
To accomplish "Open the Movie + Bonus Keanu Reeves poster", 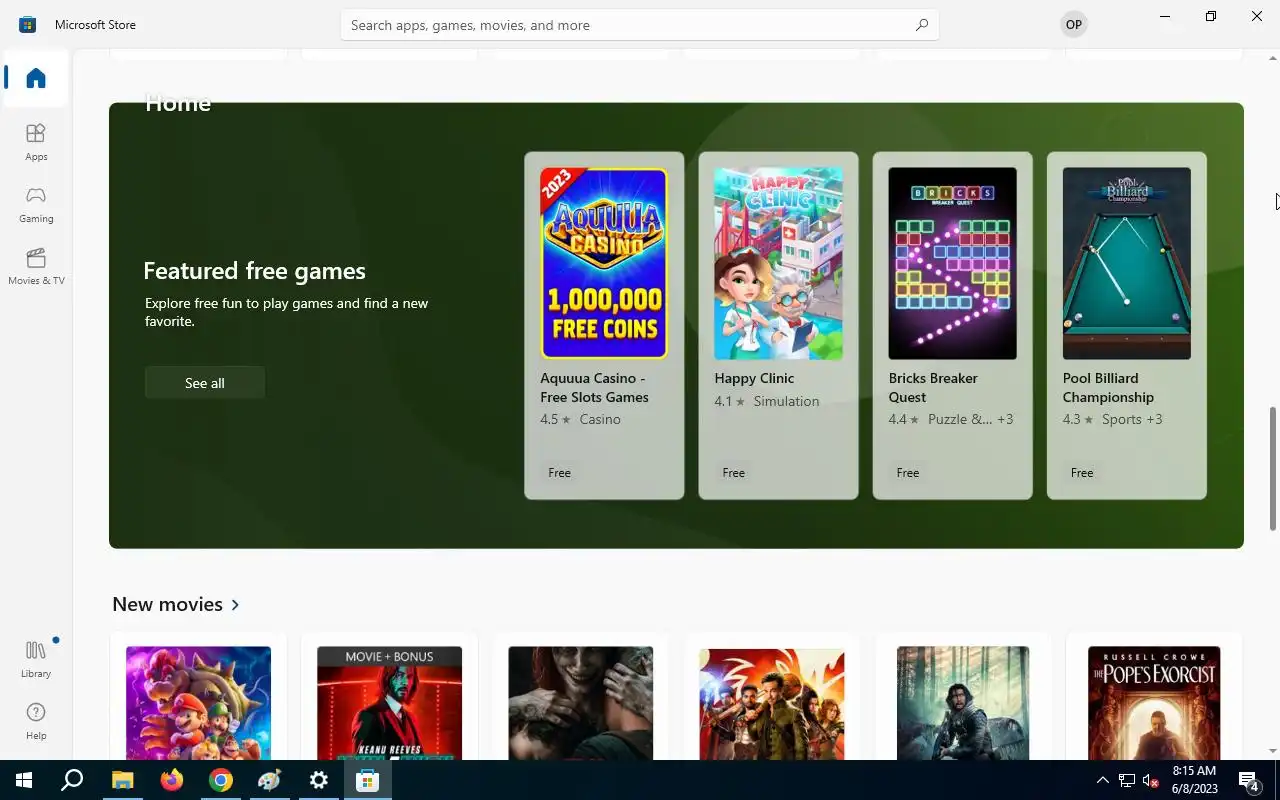I will [389, 702].
